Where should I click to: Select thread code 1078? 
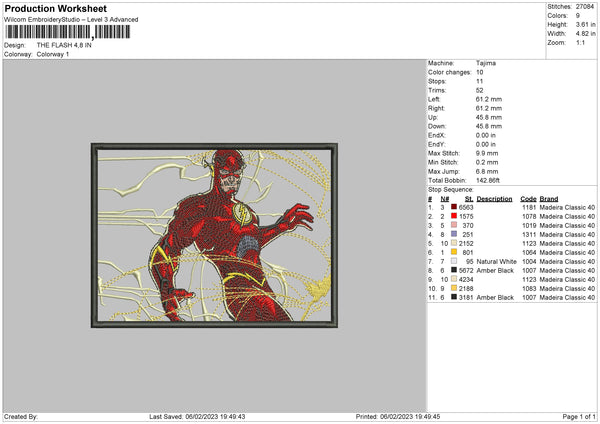(x=529, y=216)
